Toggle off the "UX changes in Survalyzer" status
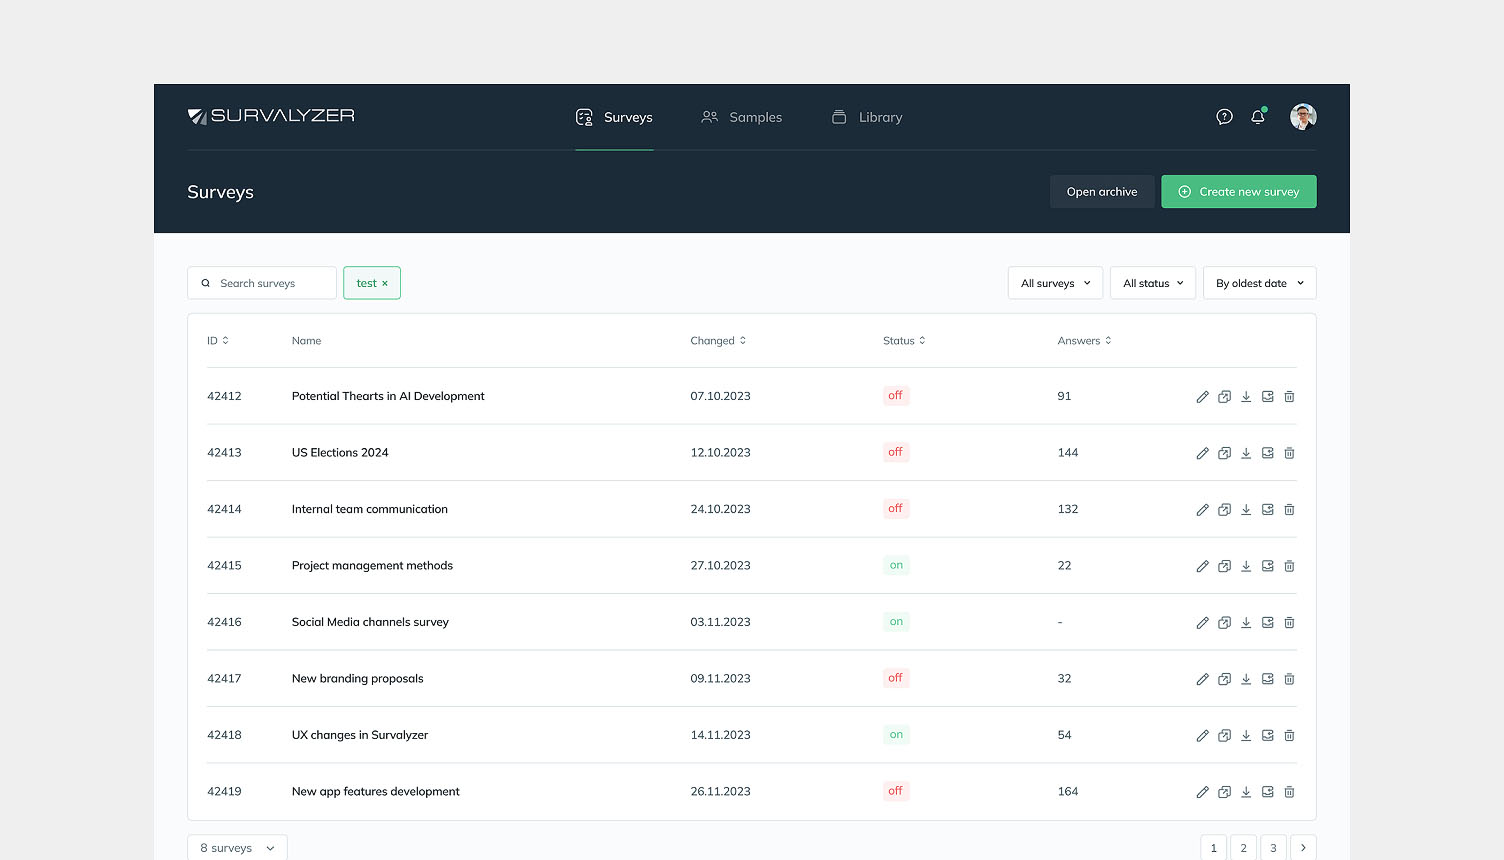 point(896,734)
